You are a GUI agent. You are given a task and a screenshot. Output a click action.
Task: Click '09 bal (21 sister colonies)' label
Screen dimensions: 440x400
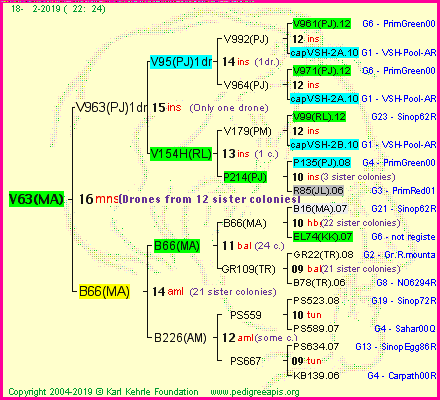346,269
